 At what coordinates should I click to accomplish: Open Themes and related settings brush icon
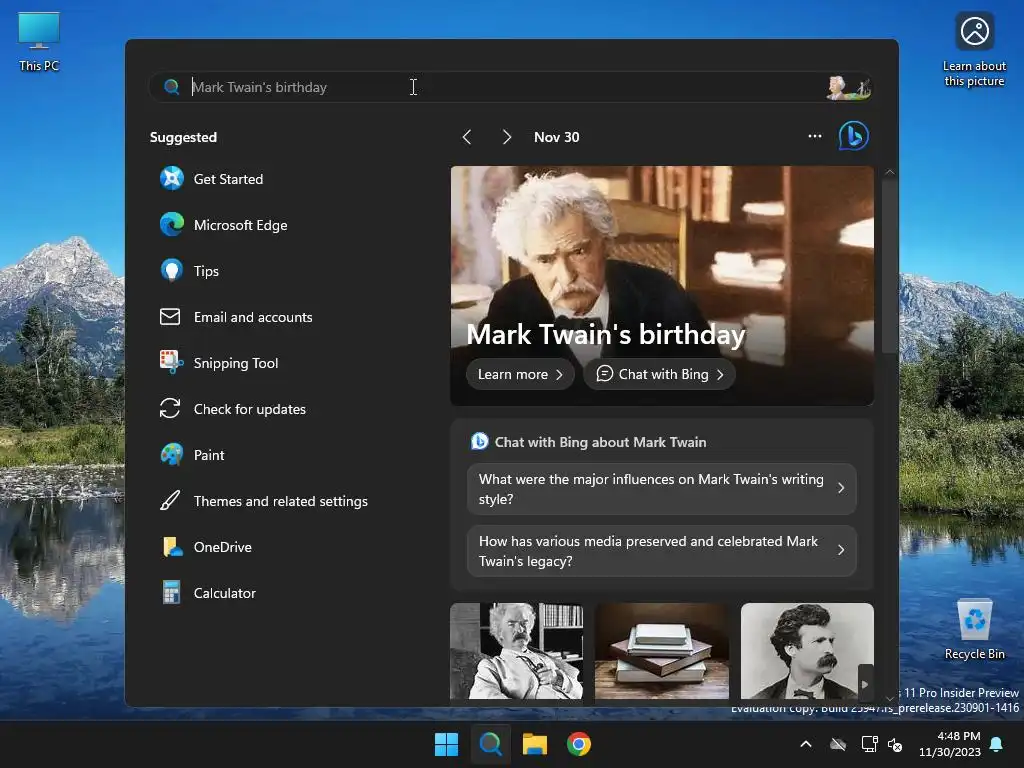(x=170, y=501)
